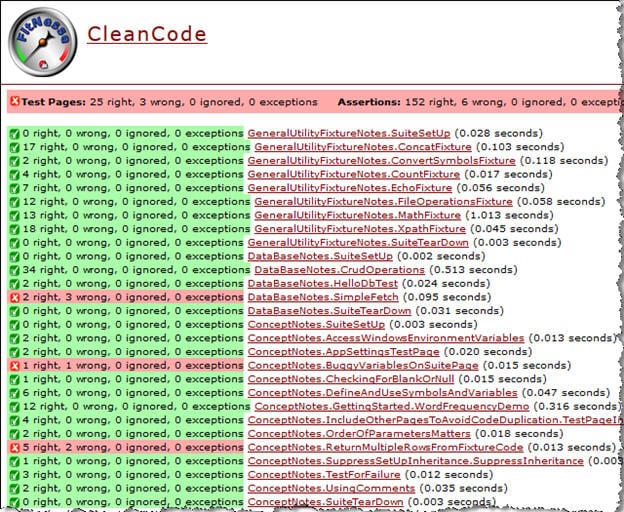Open ConceptNotes.SuiteTearDown link
Viewport: 624px width, 512px height.
pos(325,502)
